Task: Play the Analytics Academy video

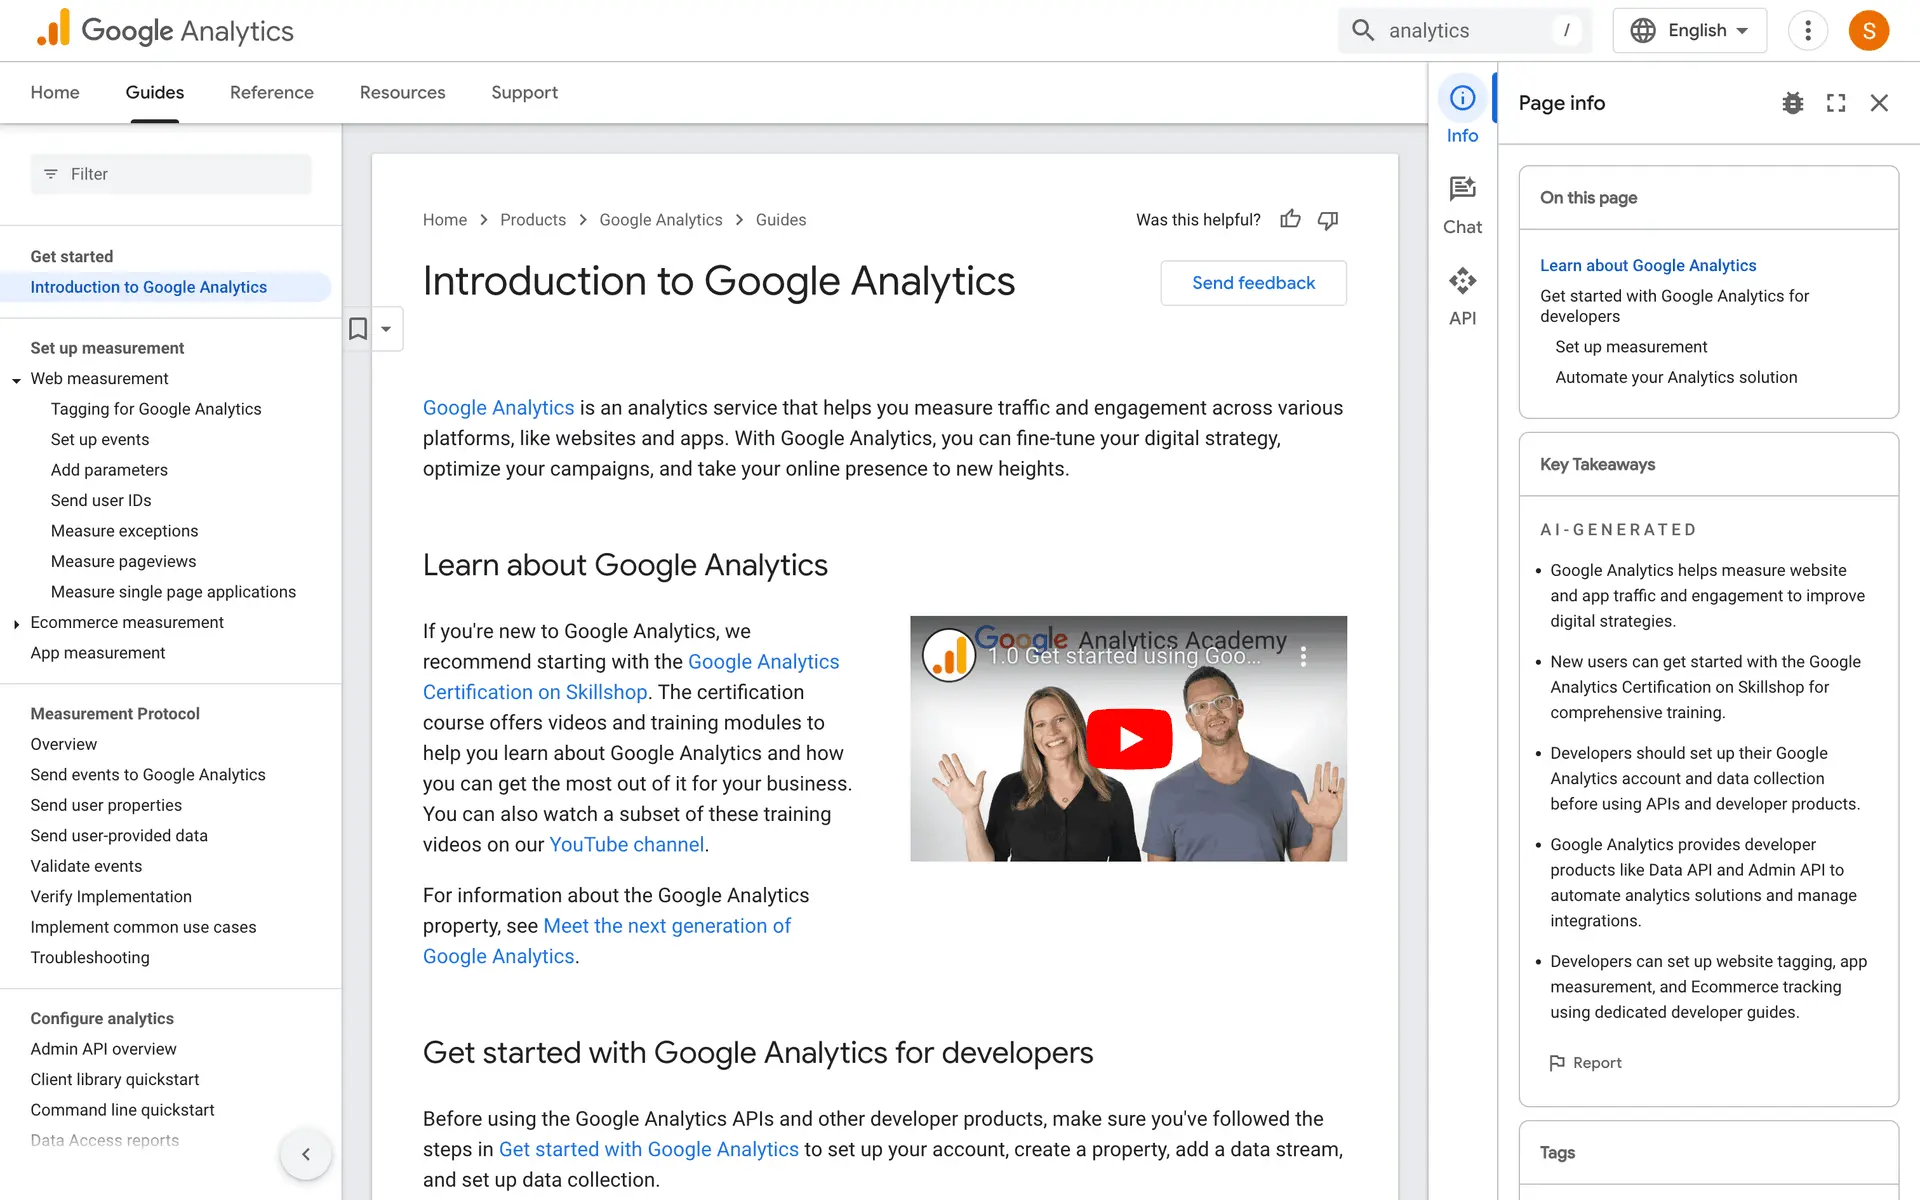Action: [x=1128, y=739]
